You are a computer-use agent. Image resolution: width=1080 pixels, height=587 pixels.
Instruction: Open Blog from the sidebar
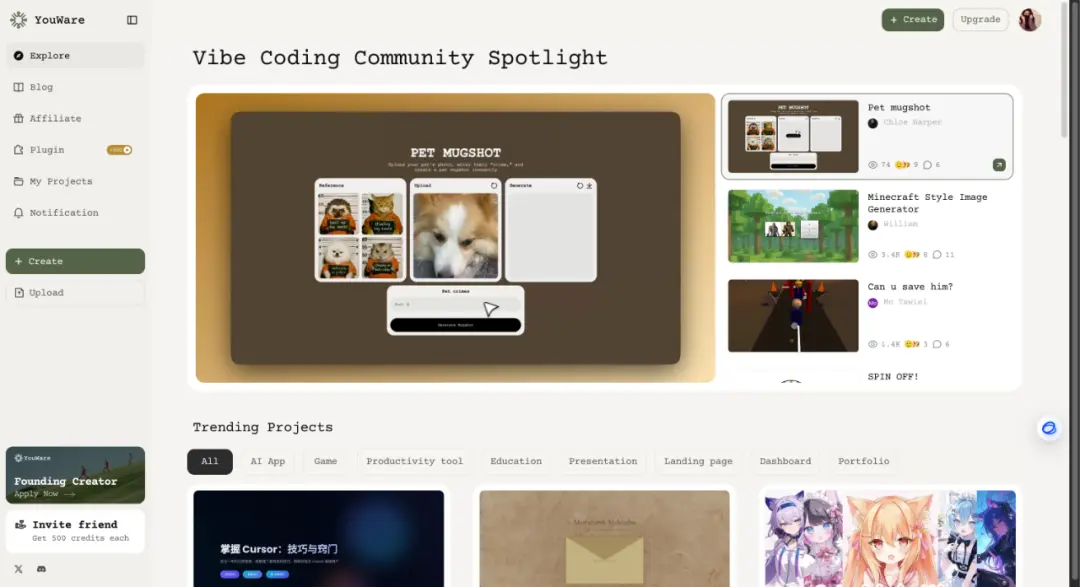point(75,87)
